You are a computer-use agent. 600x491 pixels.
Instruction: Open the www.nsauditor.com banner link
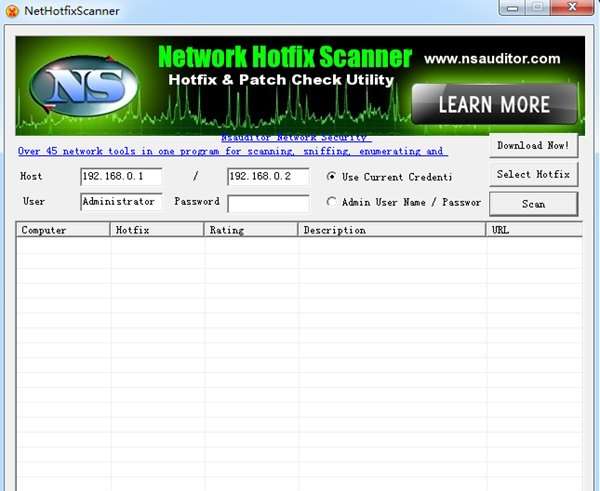492,59
